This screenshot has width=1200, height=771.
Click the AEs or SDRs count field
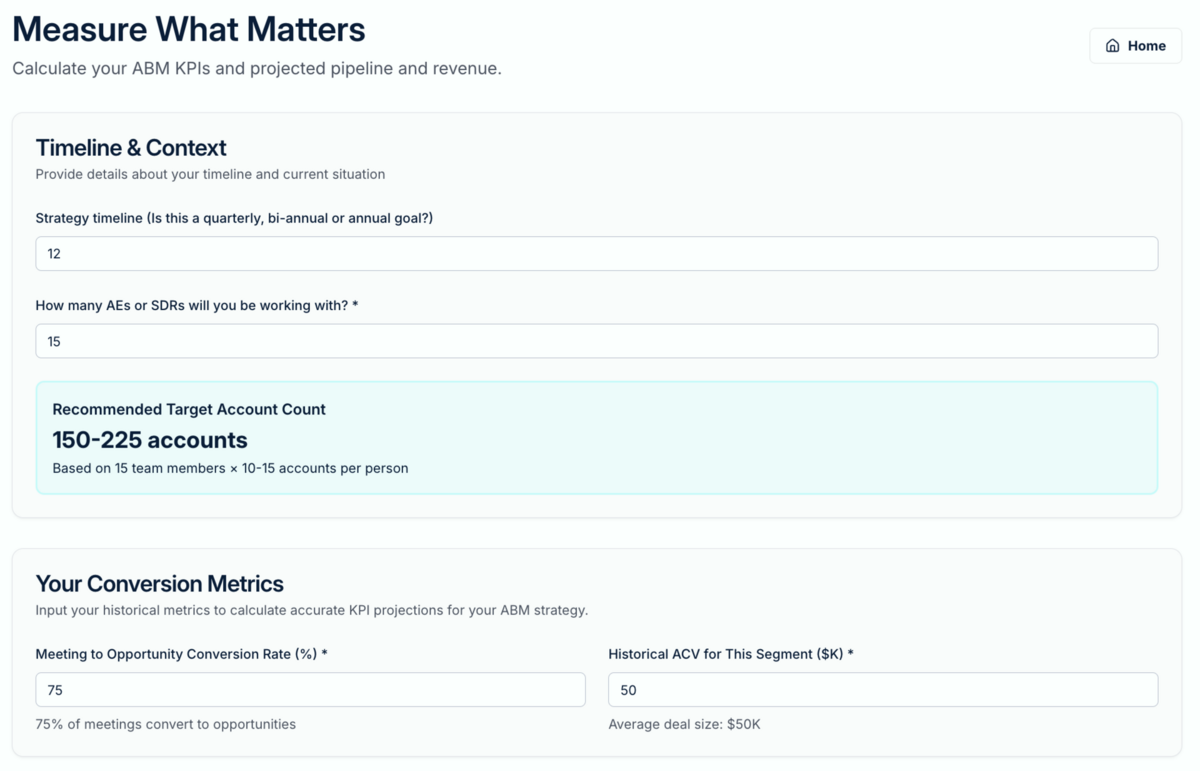(596, 341)
